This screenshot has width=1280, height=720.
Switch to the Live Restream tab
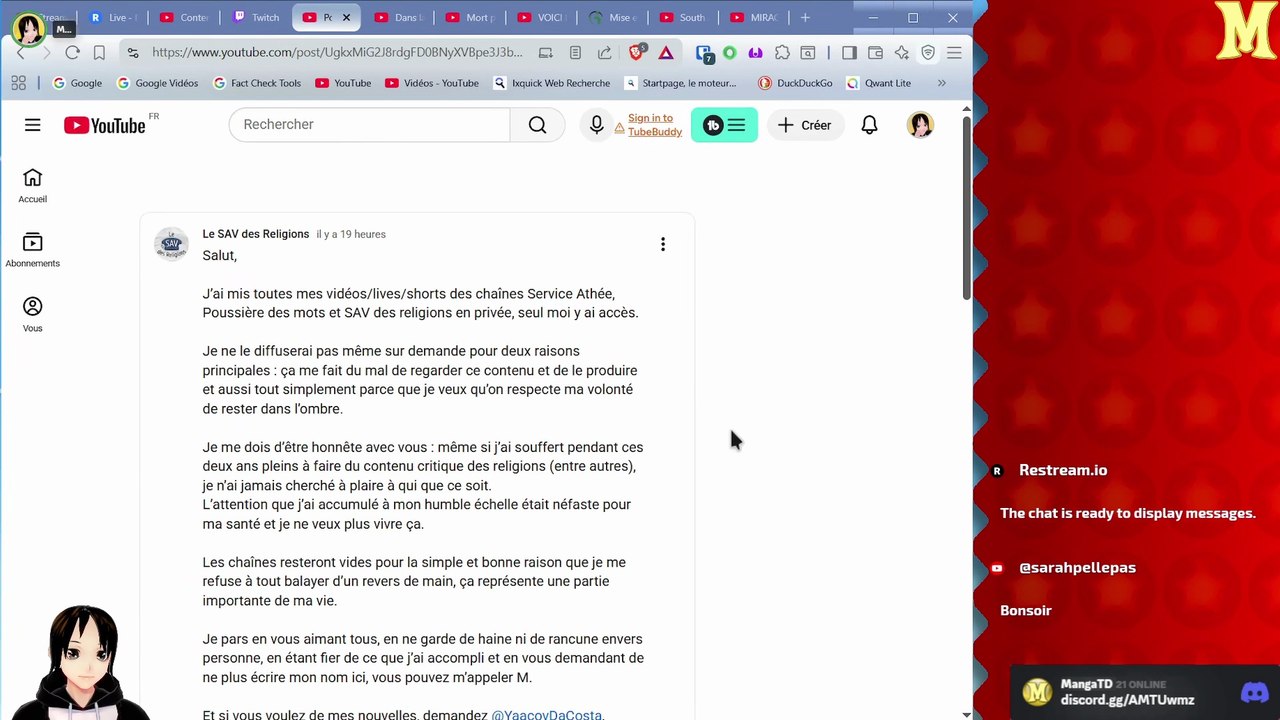point(113,17)
